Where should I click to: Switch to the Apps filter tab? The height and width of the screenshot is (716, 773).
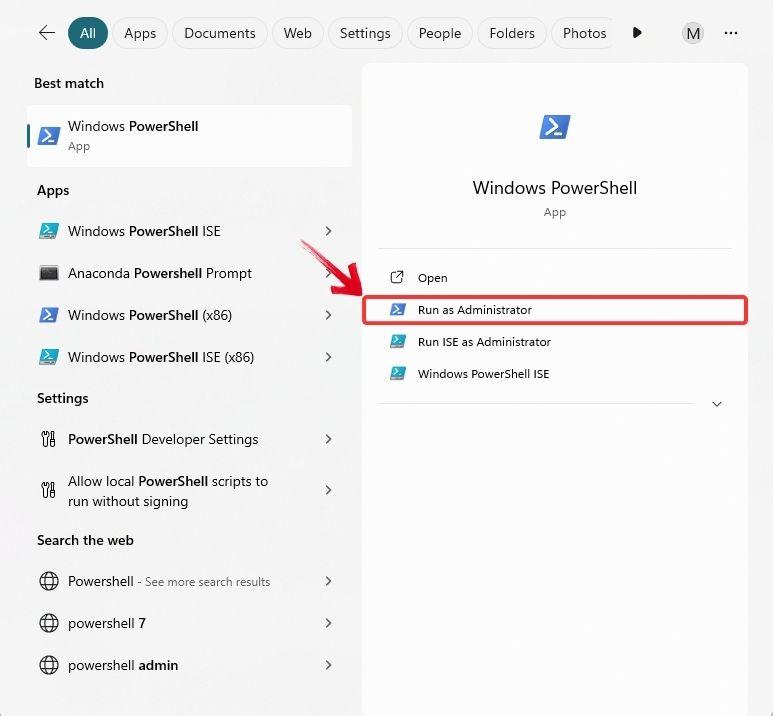(140, 33)
